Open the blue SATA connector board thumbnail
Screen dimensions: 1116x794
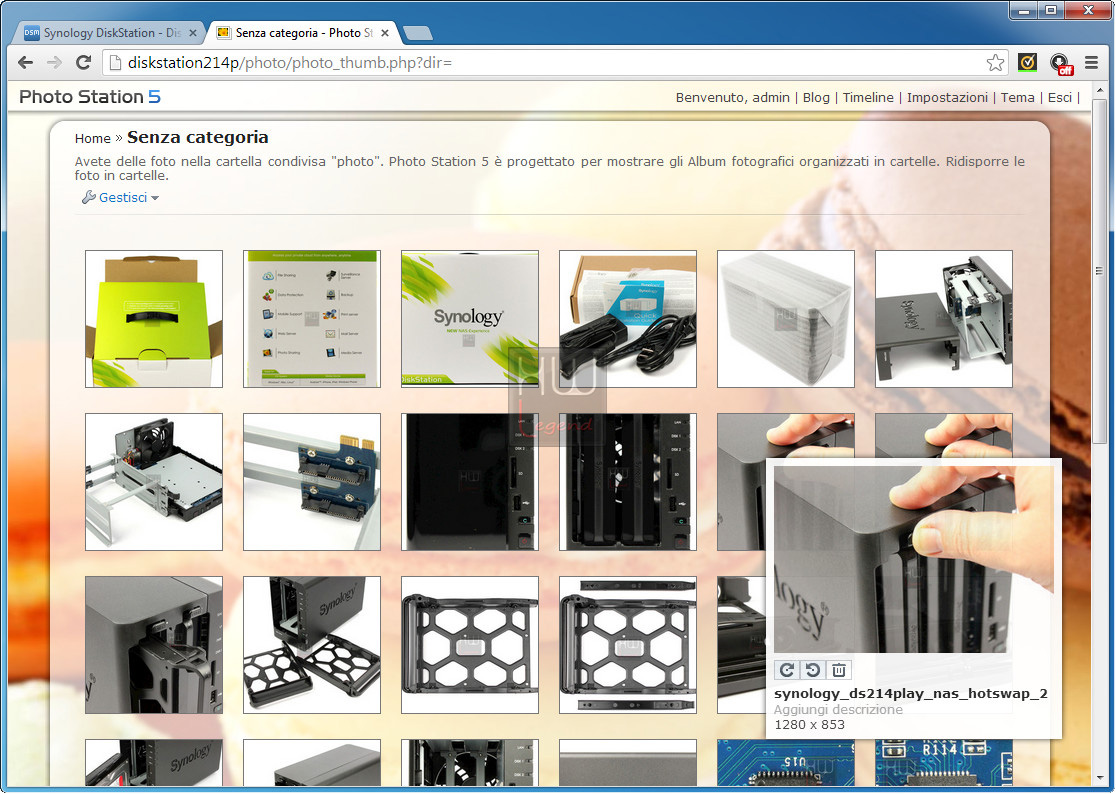pyautogui.click(x=312, y=482)
